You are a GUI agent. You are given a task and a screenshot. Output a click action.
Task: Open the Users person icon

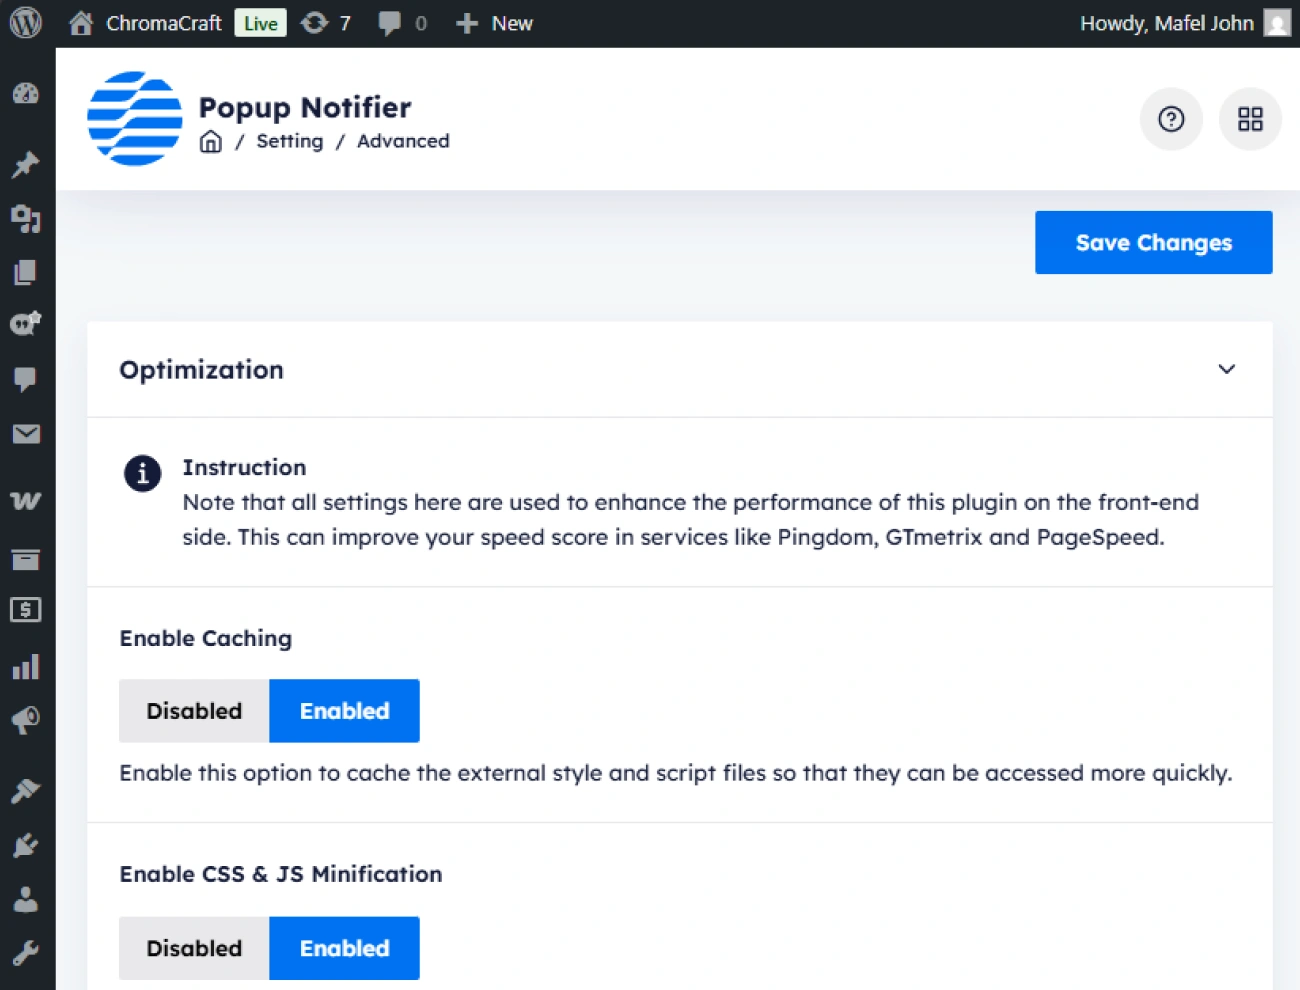(x=26, y=899)
